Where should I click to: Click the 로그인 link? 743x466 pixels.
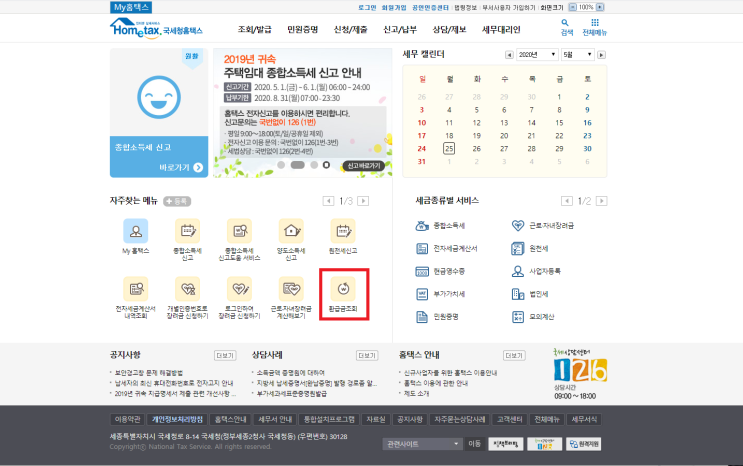[367, 8]
